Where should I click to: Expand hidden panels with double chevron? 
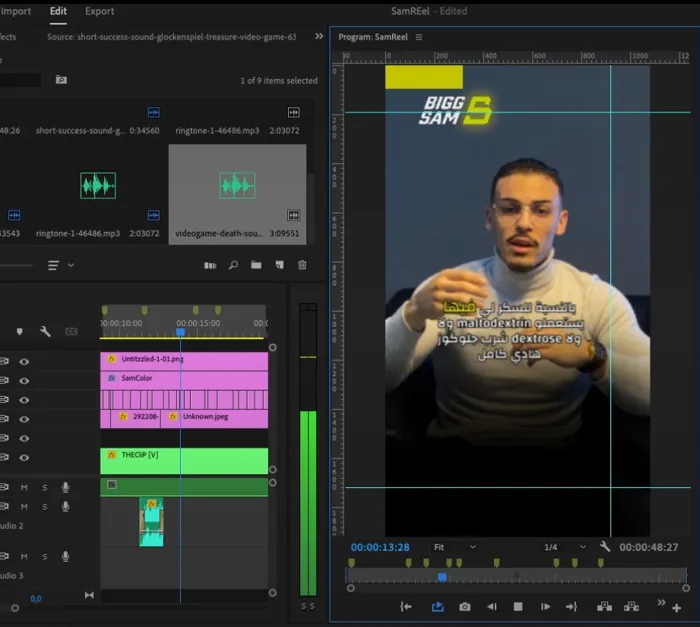(319, 36)
